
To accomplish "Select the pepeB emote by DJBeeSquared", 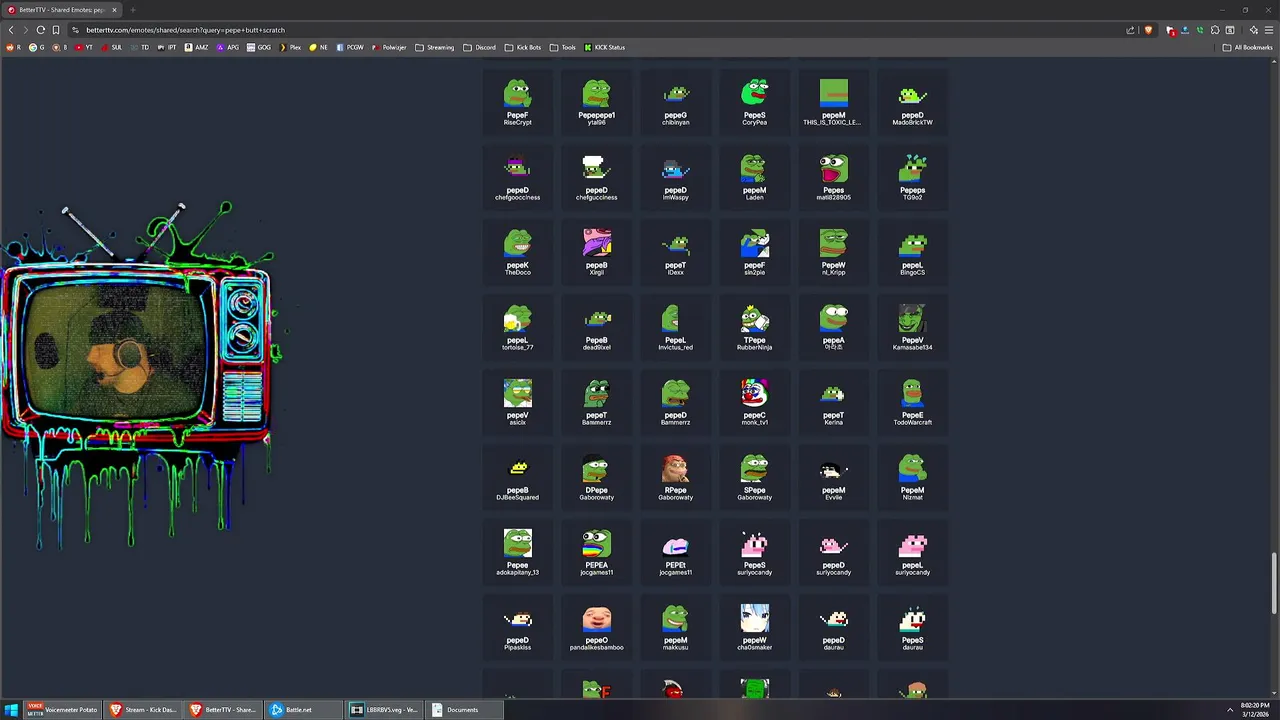I will click(x=517, y=477).
